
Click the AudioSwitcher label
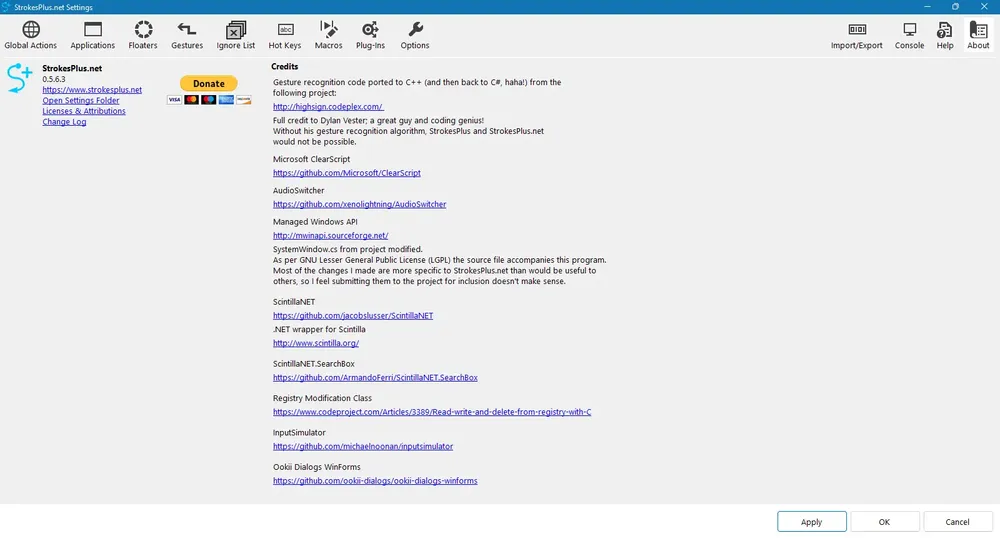pyautogui.click(x=298, y=191)
